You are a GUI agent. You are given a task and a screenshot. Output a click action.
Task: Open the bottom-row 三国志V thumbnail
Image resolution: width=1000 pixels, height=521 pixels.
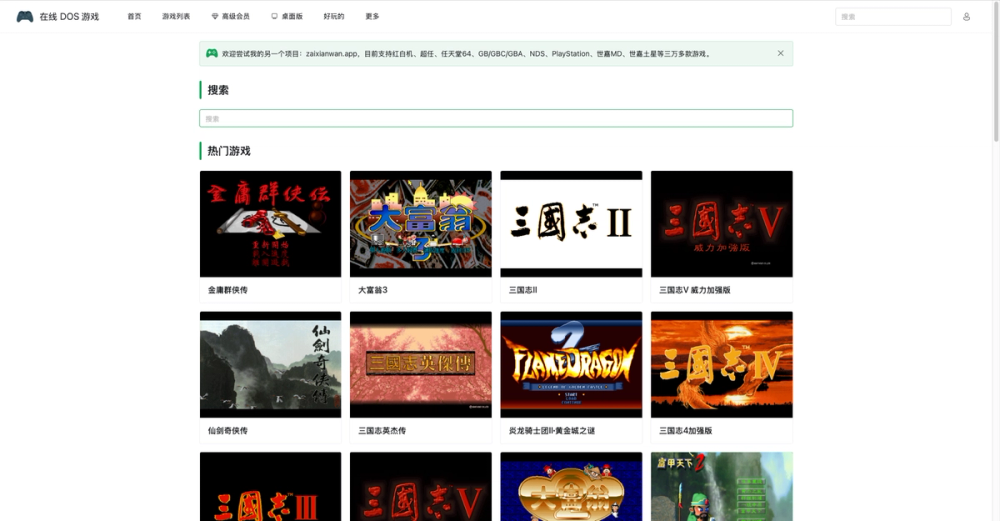coord(421,487)
